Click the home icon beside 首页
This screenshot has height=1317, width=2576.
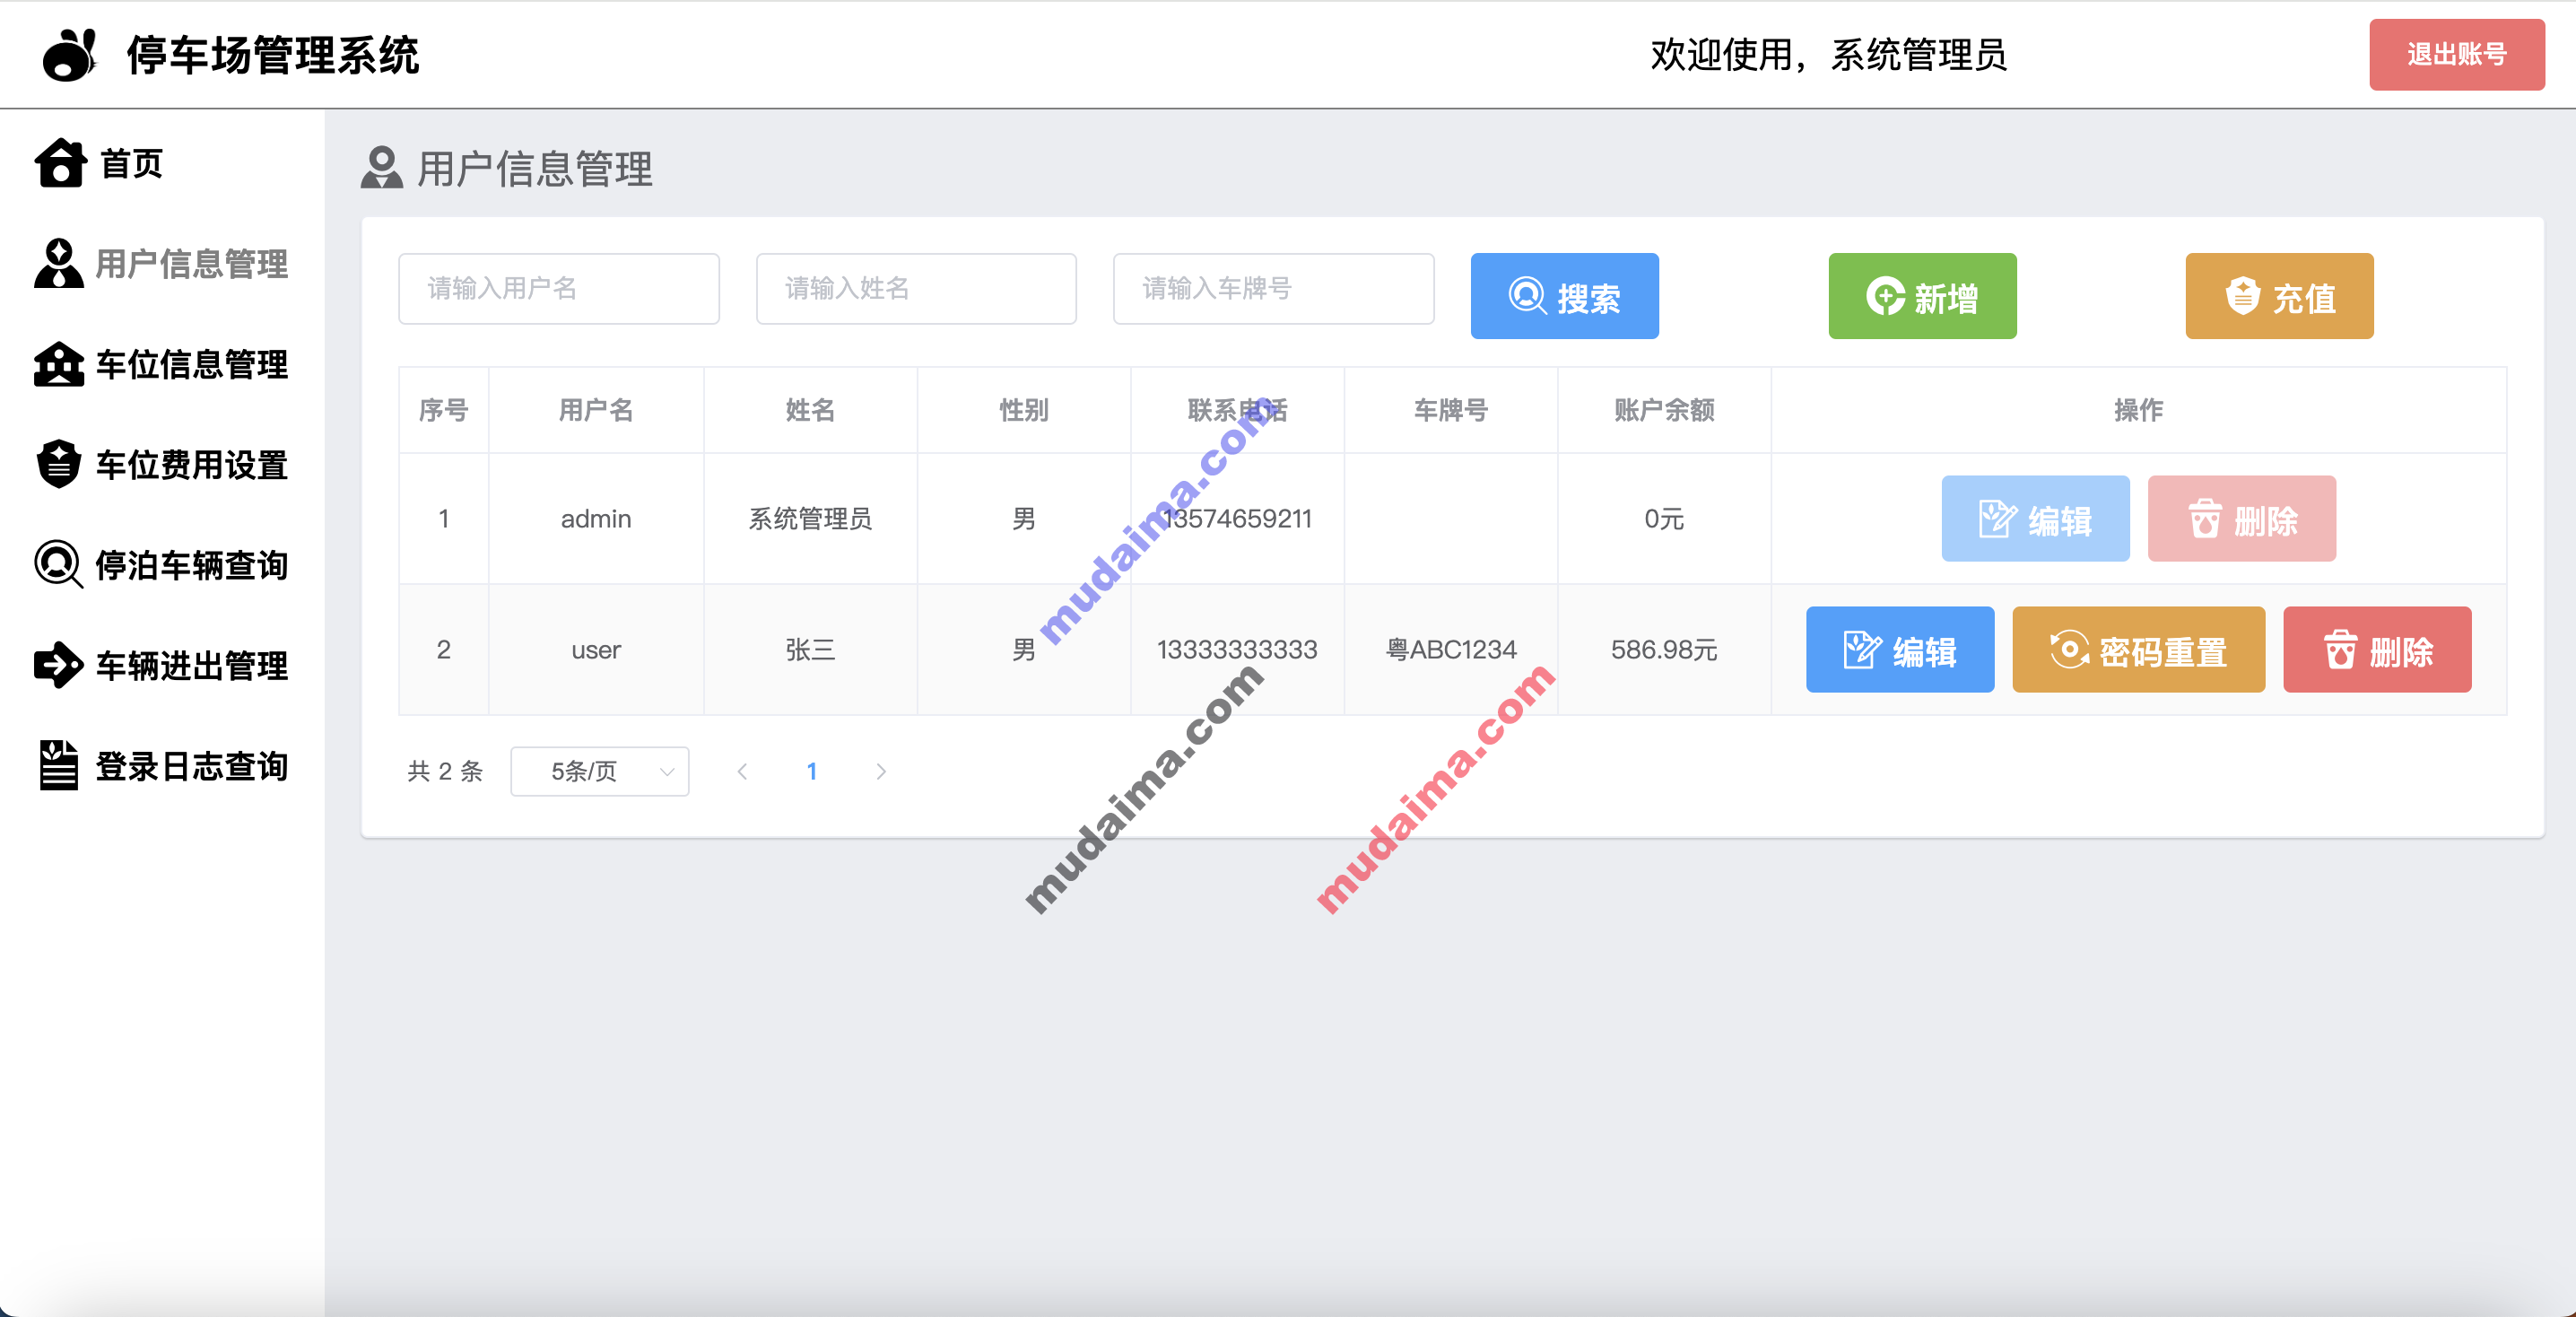60,163
